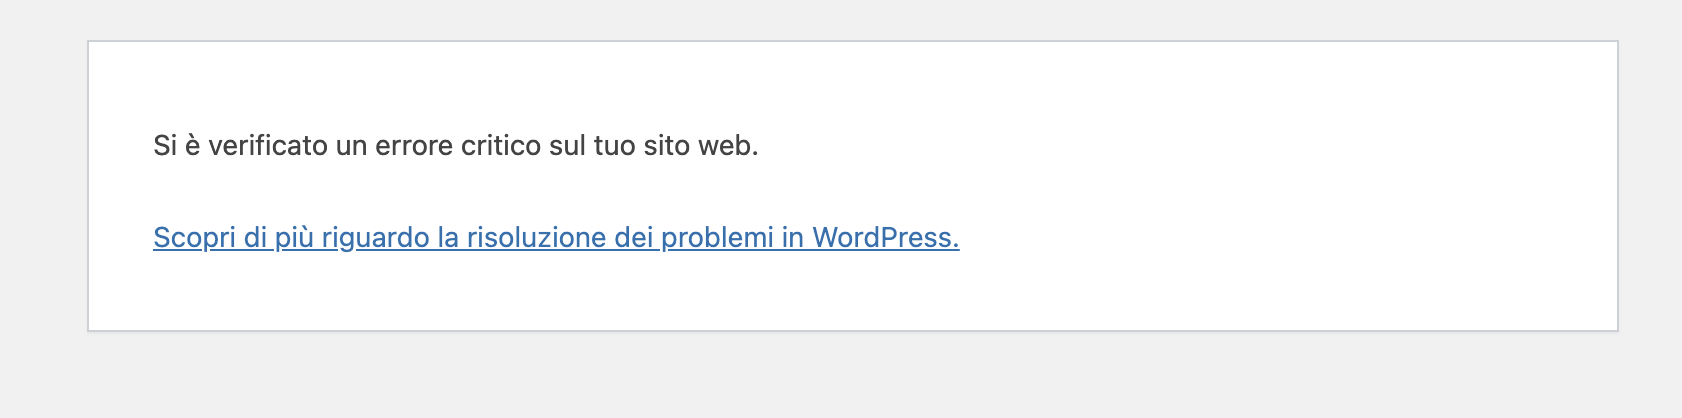Click the word "errore" in the message
Image resolution: width=1682 pixels, height=418 pixels.
414,146
